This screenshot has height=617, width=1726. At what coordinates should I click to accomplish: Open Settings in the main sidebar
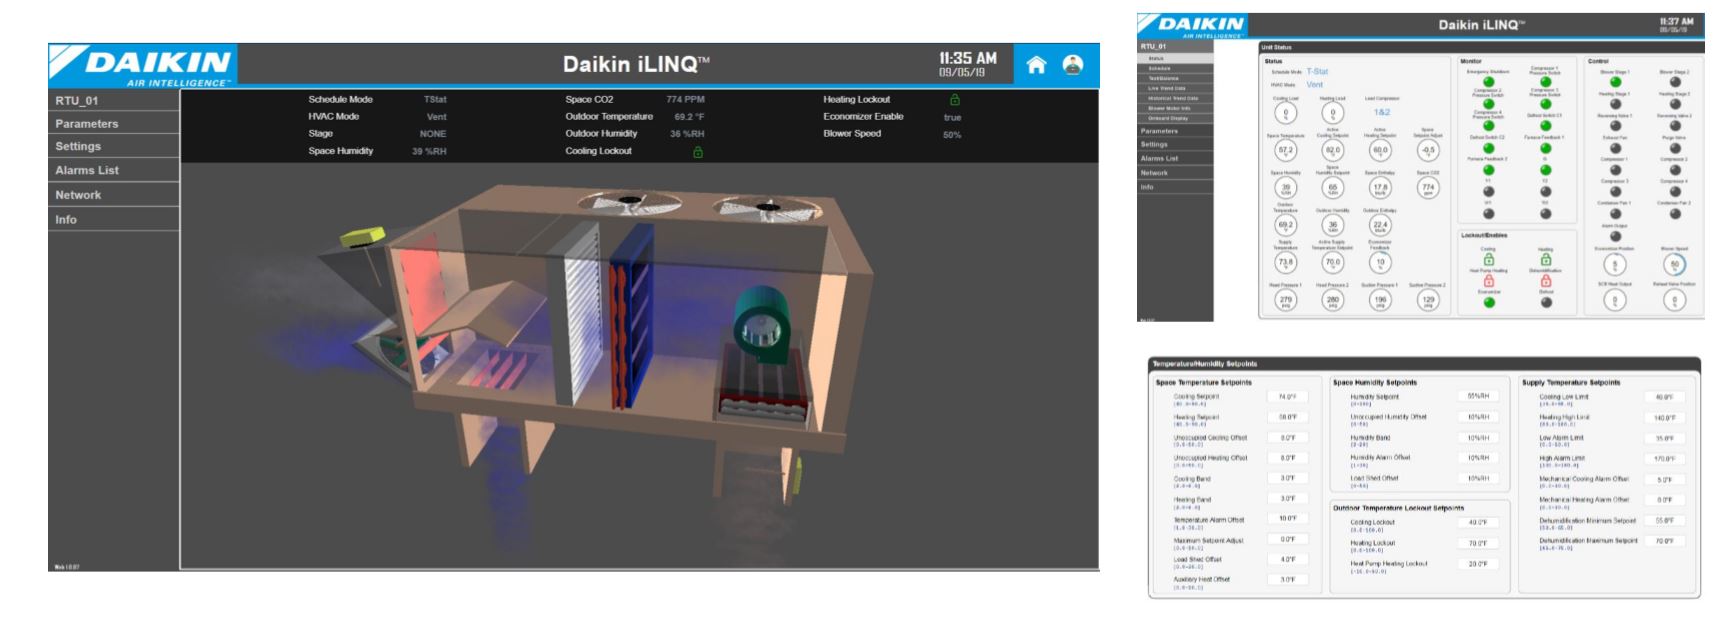tap(114, 147)
